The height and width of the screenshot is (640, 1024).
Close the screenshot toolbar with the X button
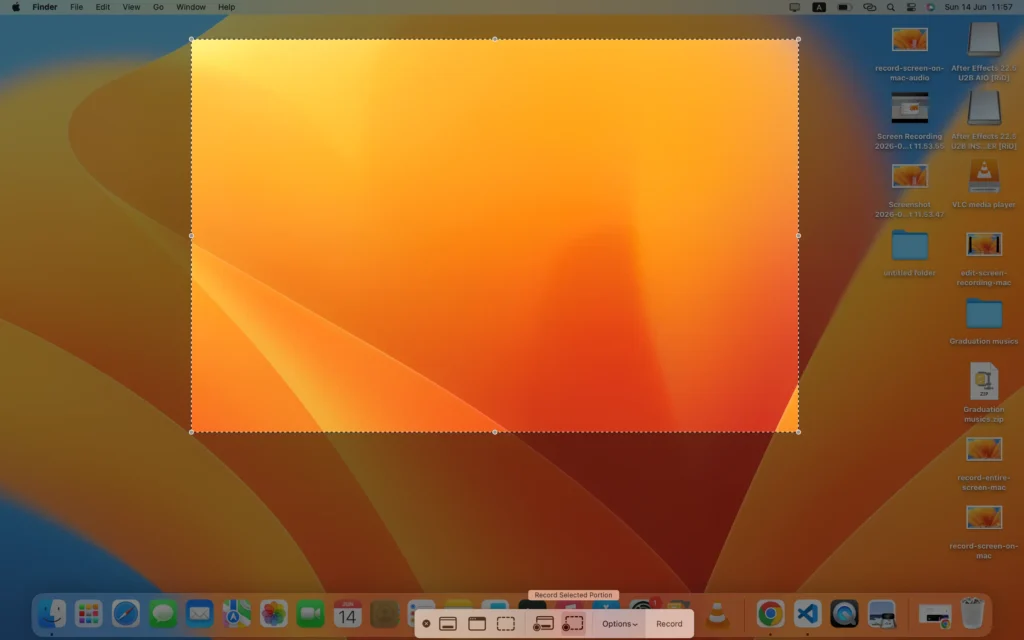[426, 624]
